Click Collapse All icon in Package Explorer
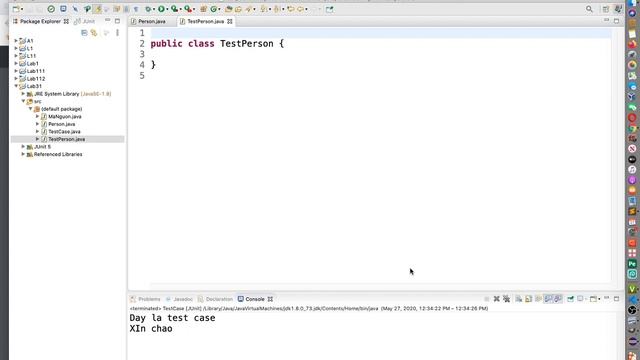 84,33
